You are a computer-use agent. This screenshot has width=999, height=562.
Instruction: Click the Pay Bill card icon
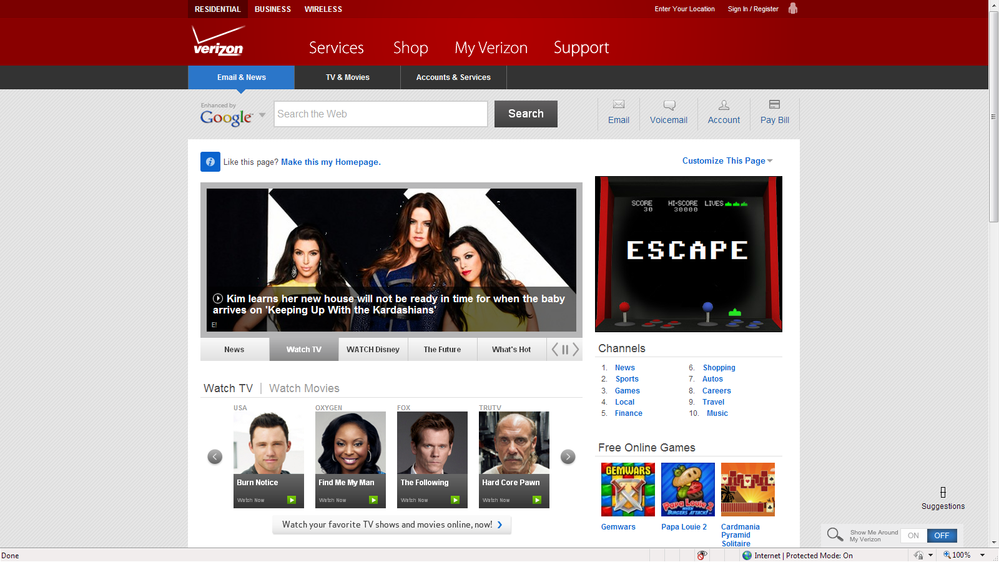[x=774, y=105]
